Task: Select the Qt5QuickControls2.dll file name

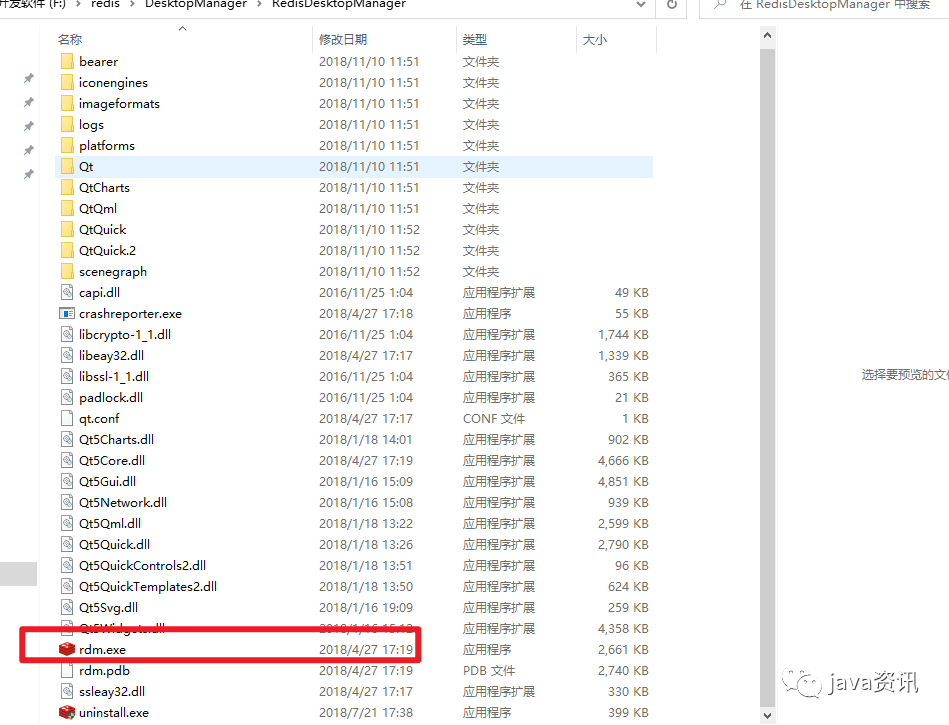Action: 142,565
